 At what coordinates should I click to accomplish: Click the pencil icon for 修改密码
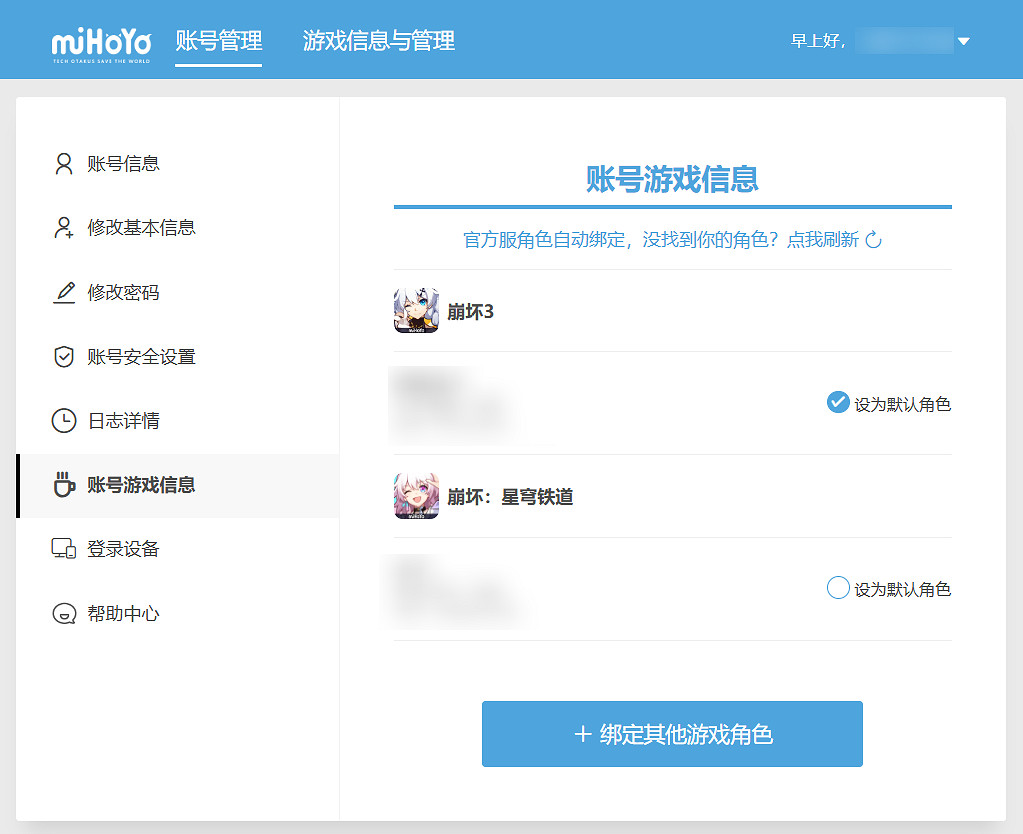(x=64, y=293)
